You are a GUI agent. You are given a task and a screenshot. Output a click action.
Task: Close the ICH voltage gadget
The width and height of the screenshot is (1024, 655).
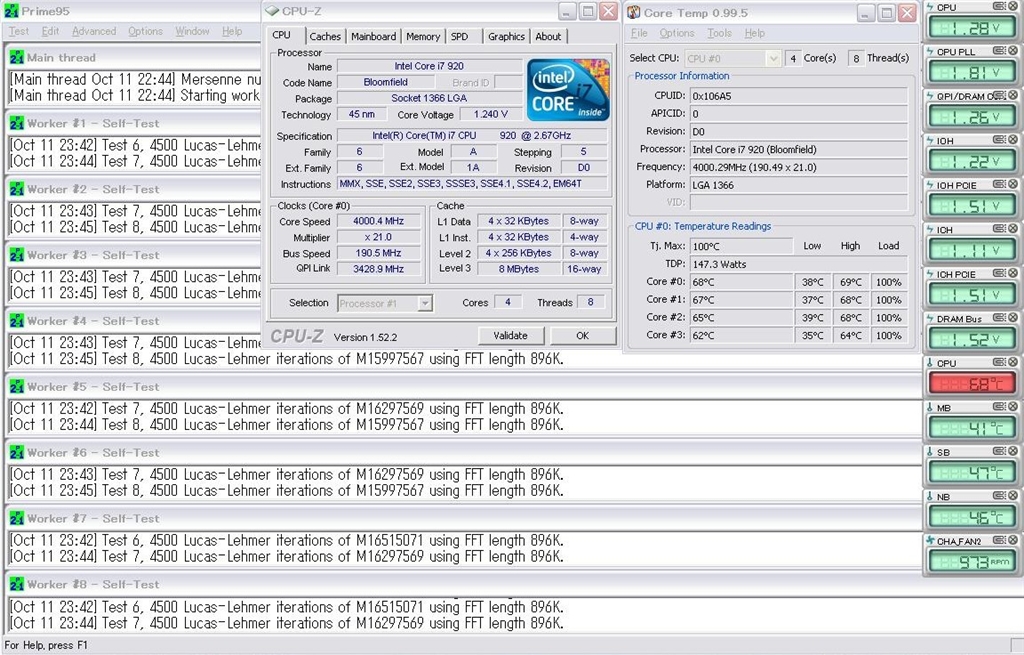click(x=1013, y=229)
